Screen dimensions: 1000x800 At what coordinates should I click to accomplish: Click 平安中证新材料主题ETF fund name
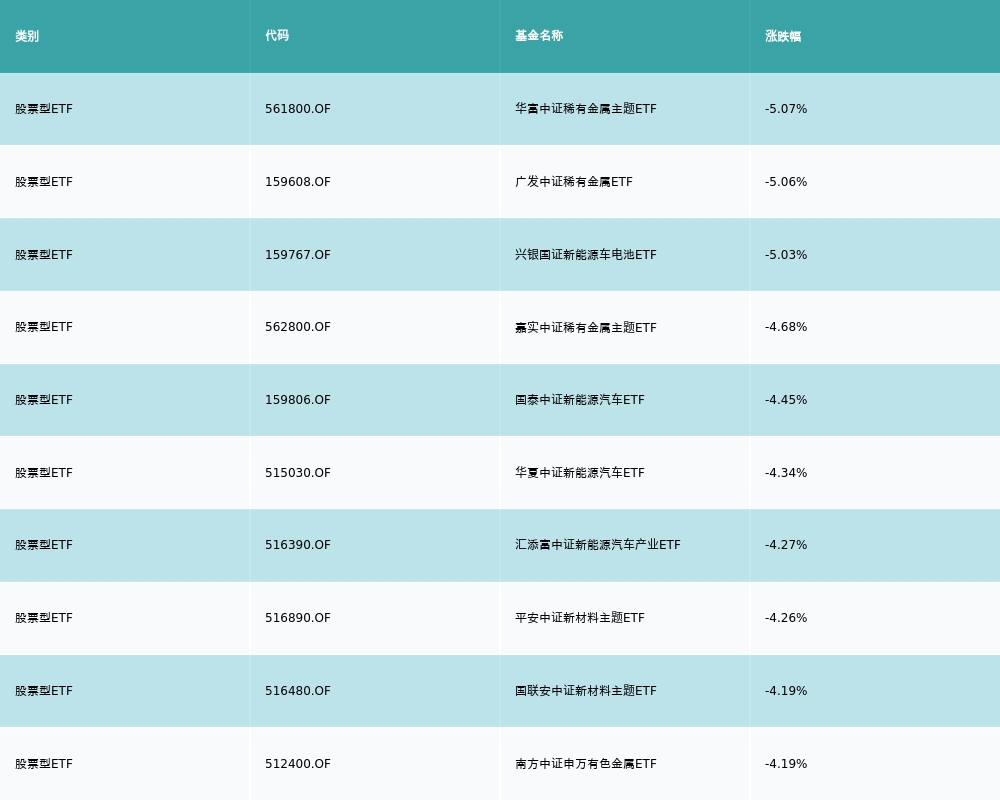pos(580,618)
